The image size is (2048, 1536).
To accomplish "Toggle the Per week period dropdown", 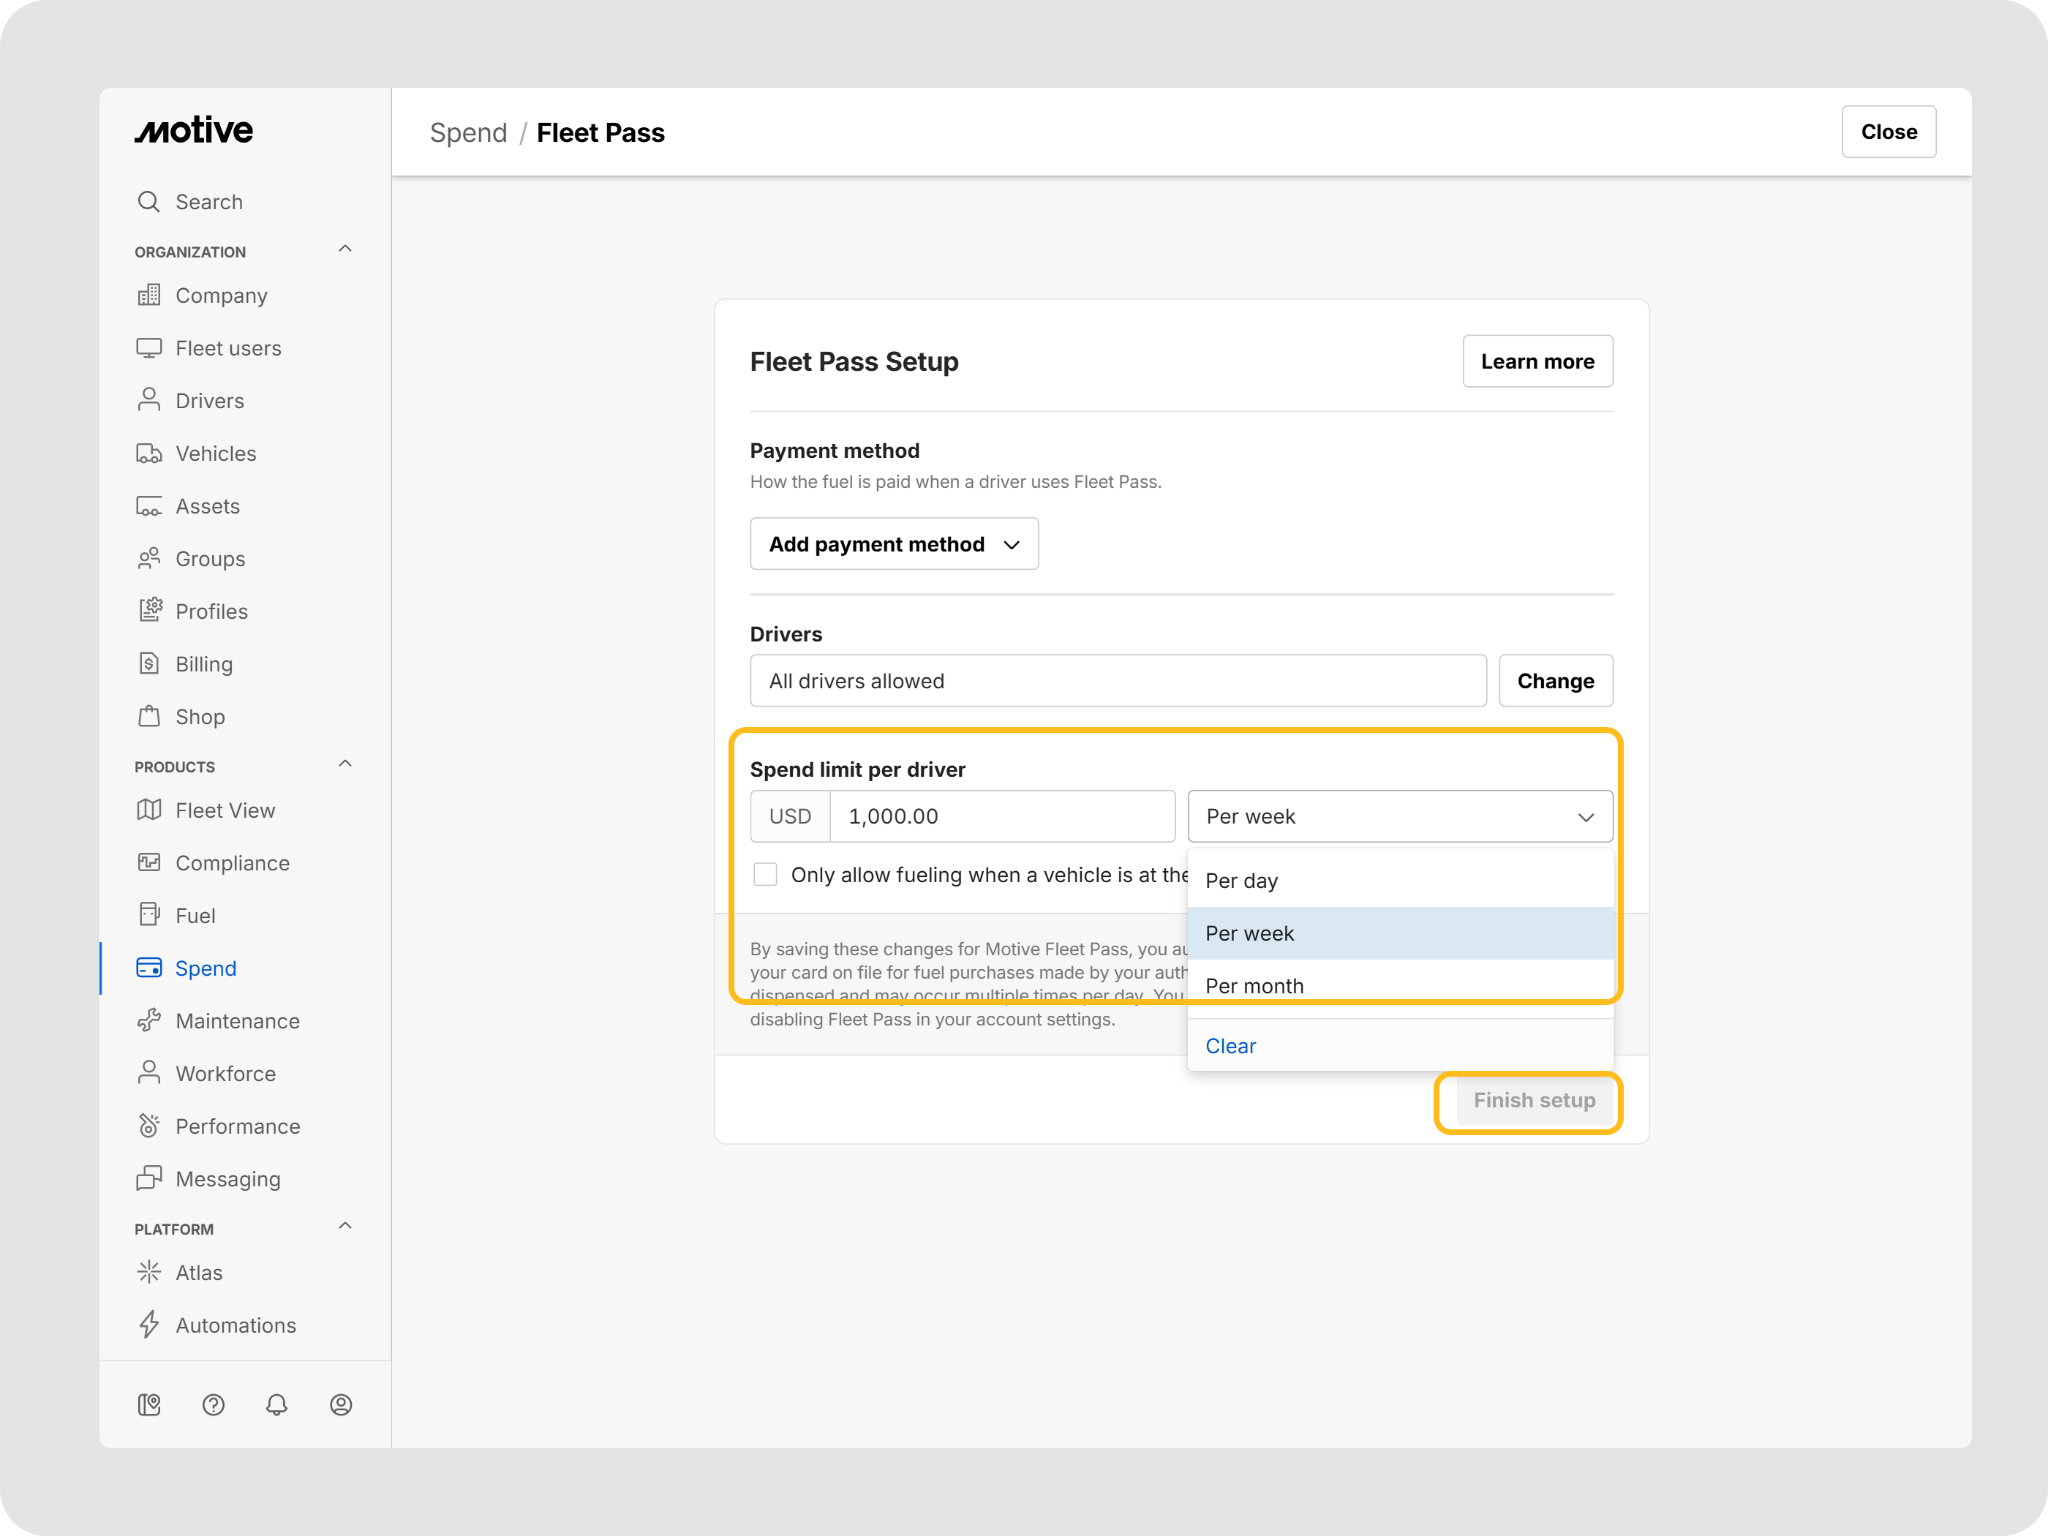I will pyautogui.click(x=1400, y=817).
